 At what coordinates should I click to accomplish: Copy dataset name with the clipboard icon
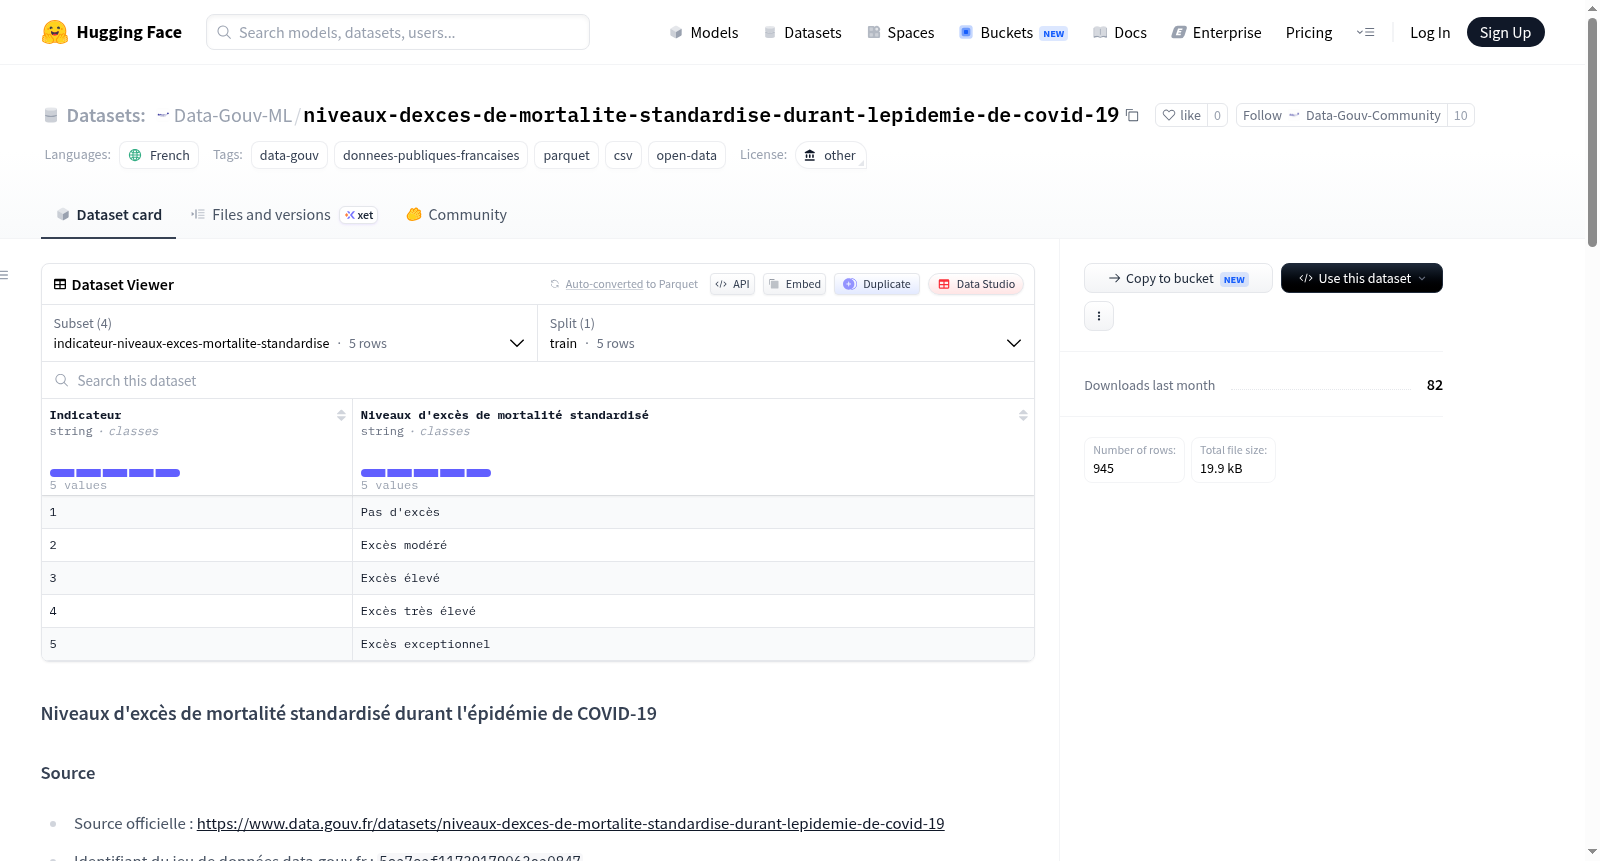[1132, 115]
